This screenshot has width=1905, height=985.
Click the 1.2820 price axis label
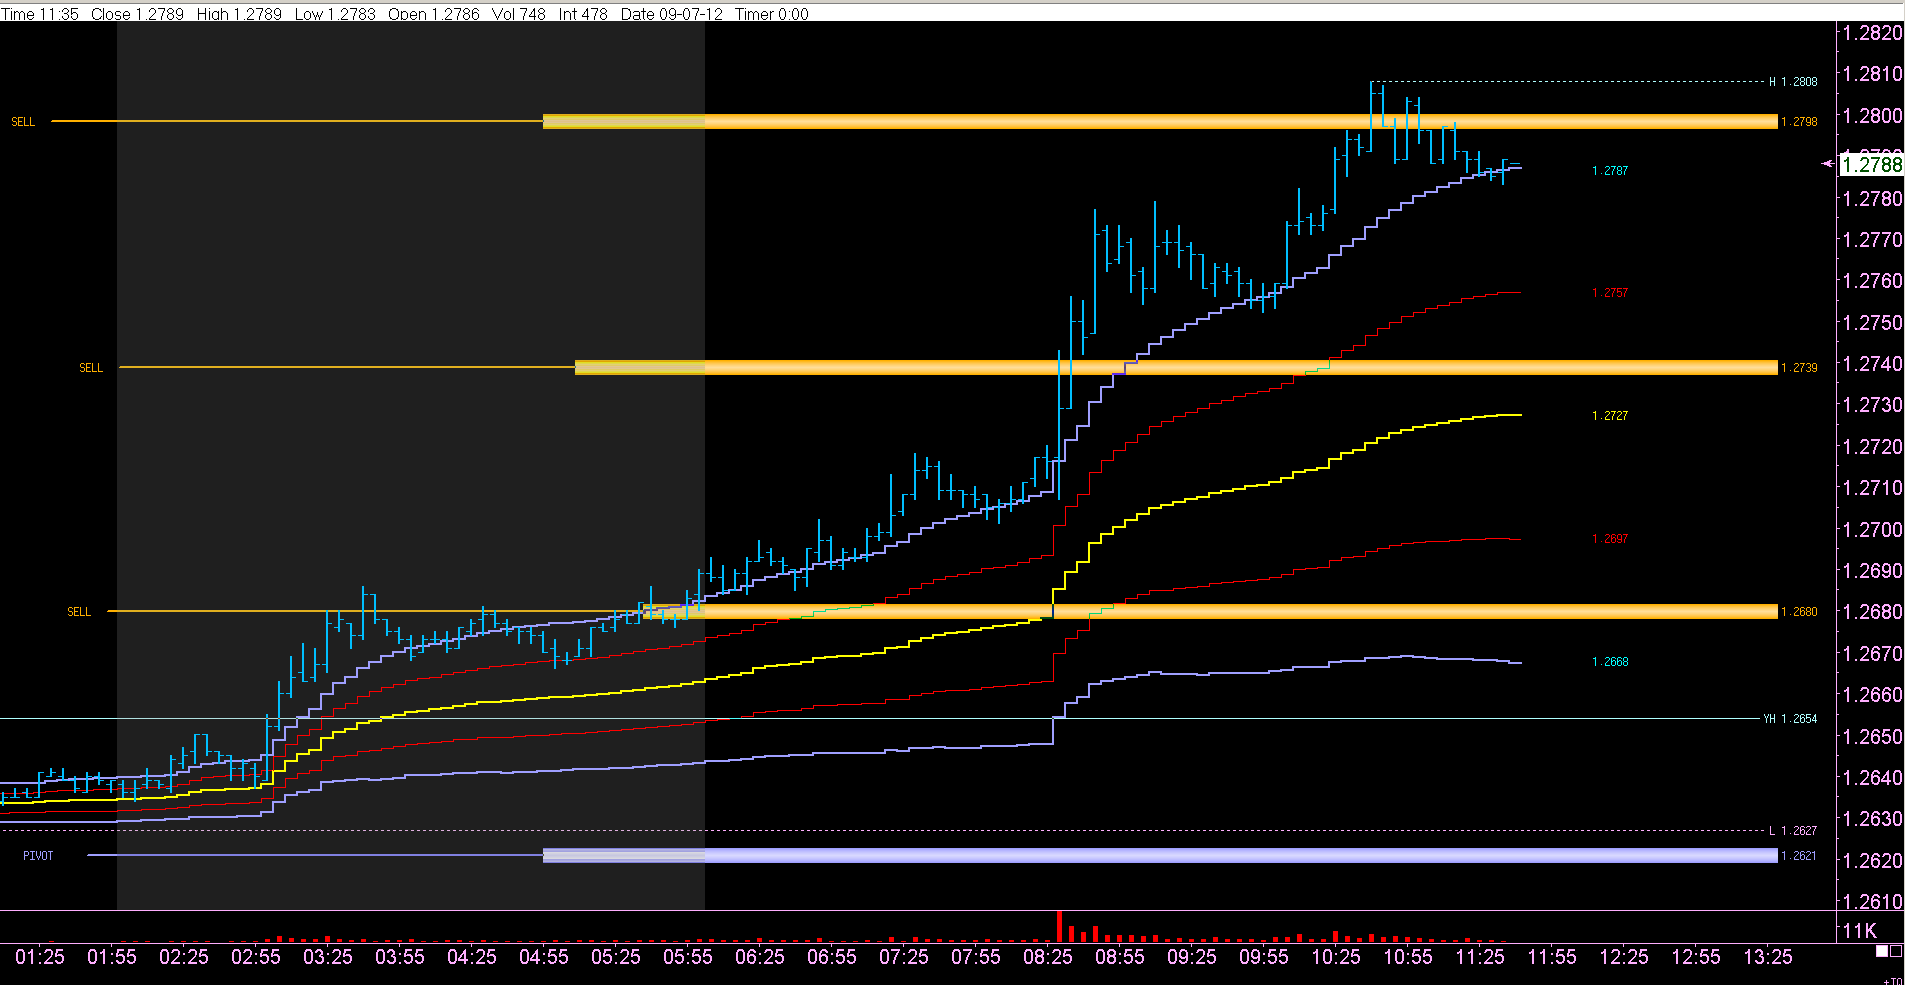(1872, 33)
